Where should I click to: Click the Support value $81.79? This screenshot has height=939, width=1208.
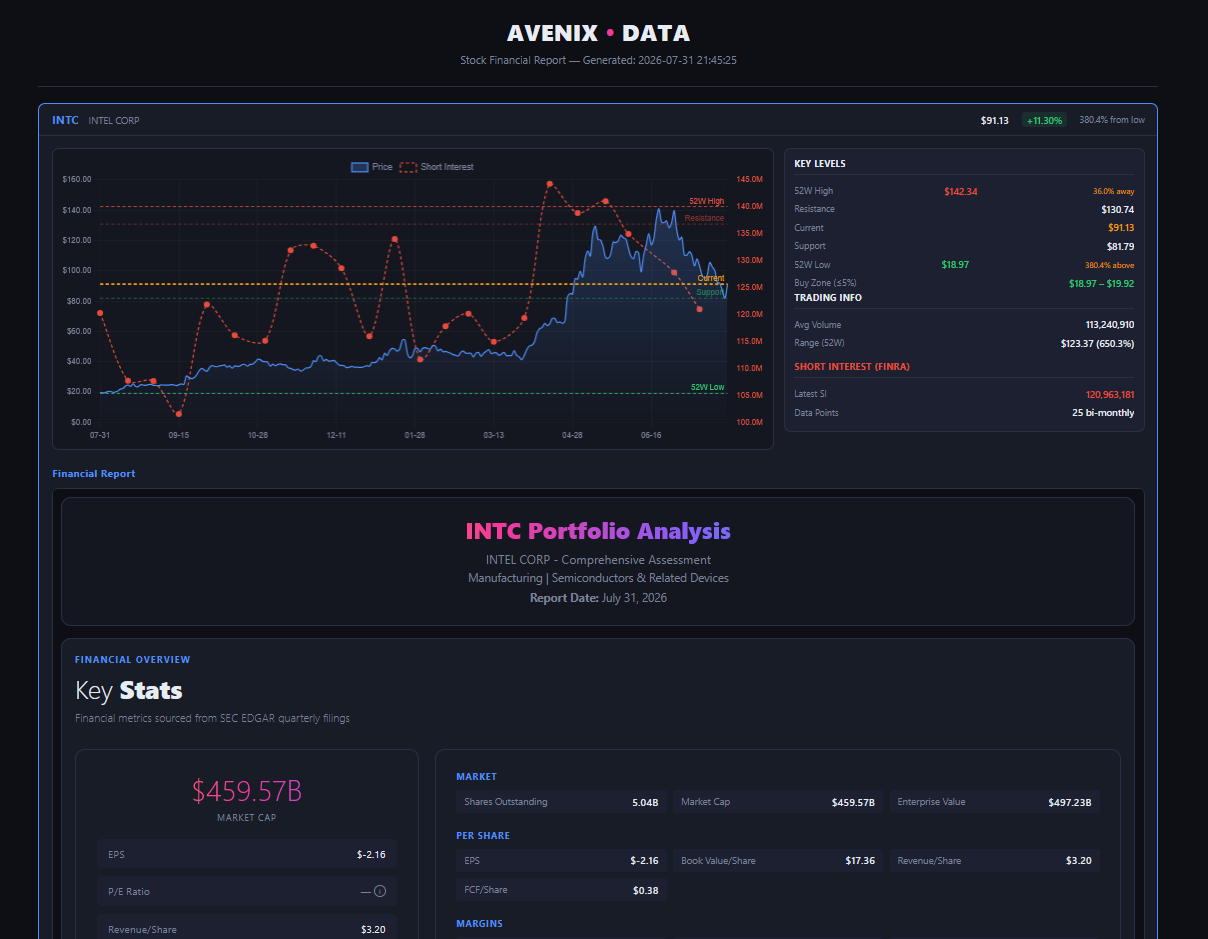pos(1120,246)
